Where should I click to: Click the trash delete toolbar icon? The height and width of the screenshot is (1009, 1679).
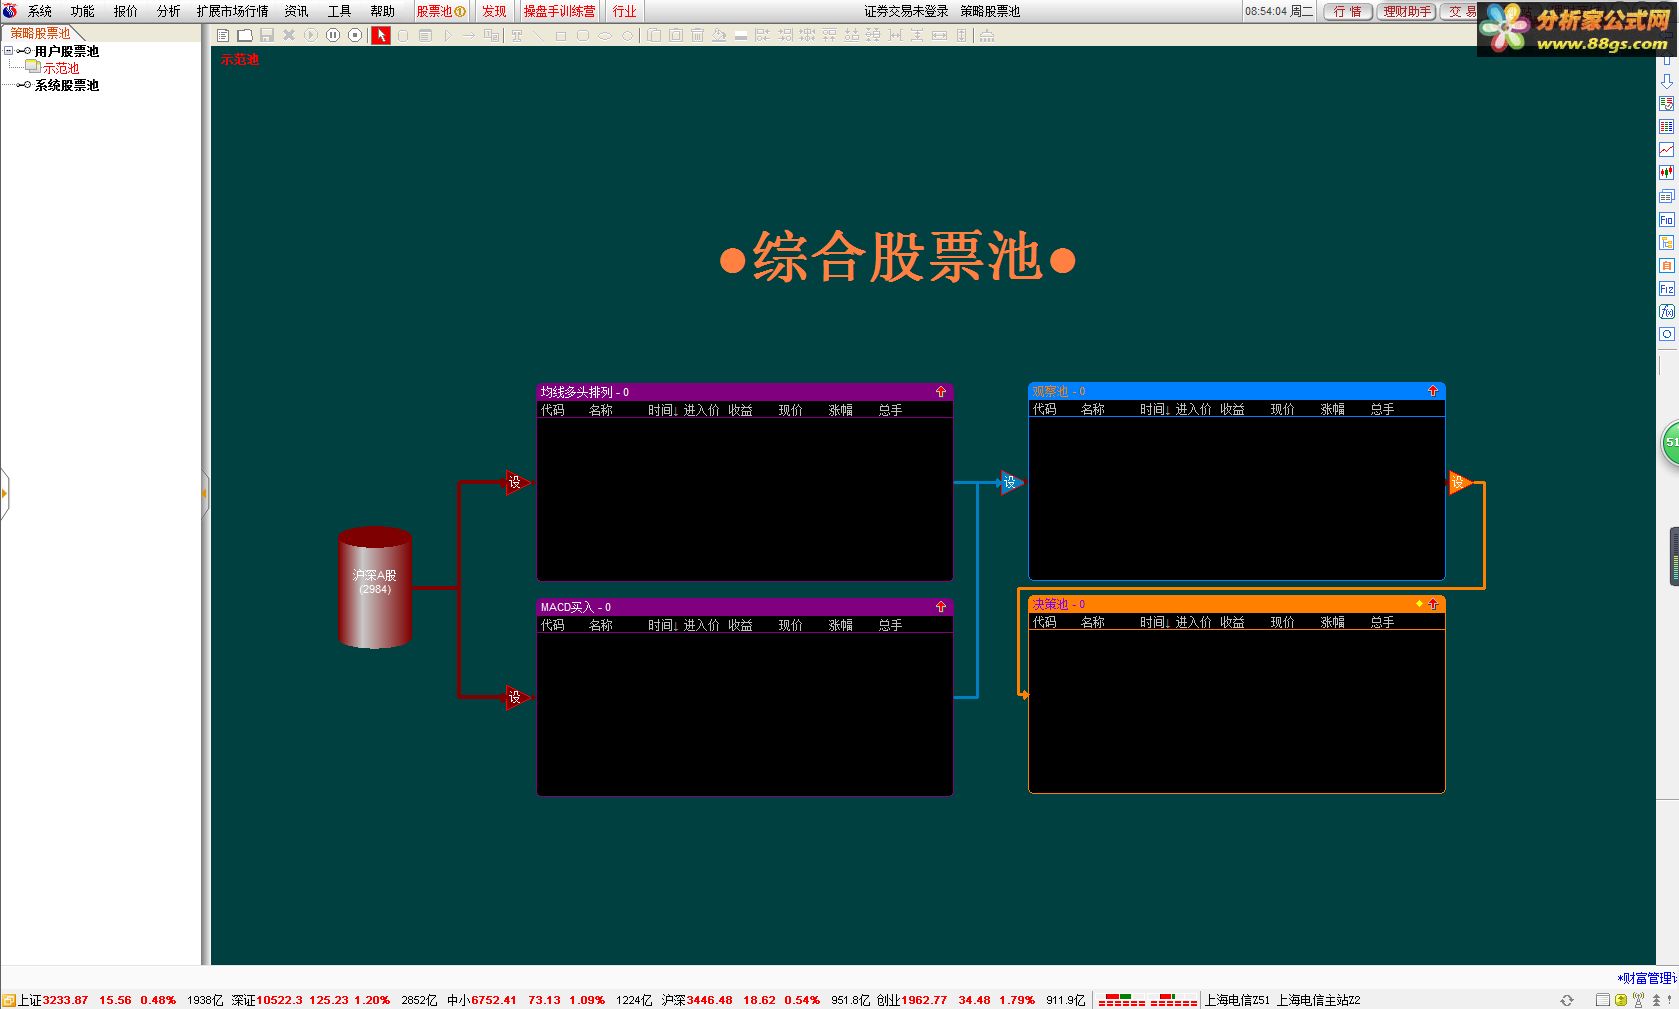(x=697, y=35)
